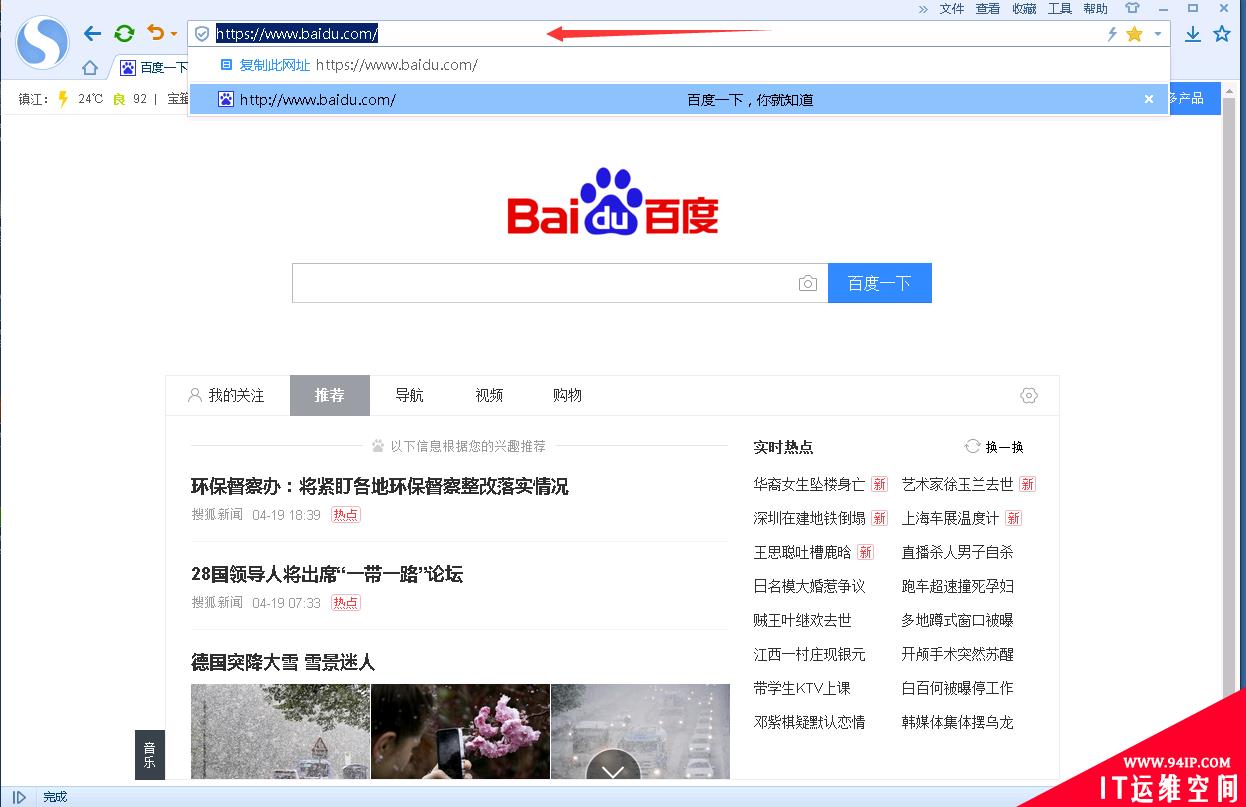Open the 收藏 menu
This screenshot has width=1246, height=807.
pos(1024,9)
